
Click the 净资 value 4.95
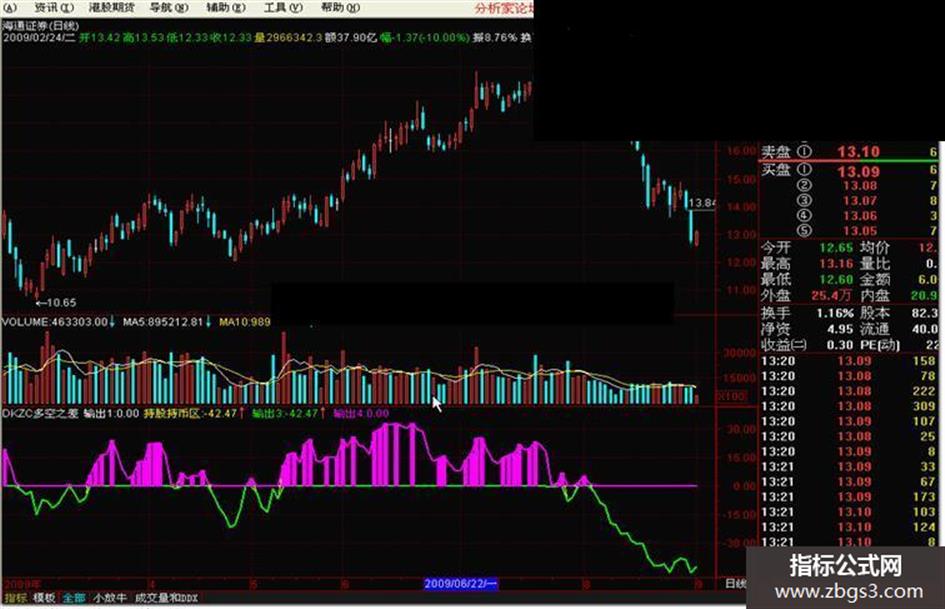[x=840, y=329]
